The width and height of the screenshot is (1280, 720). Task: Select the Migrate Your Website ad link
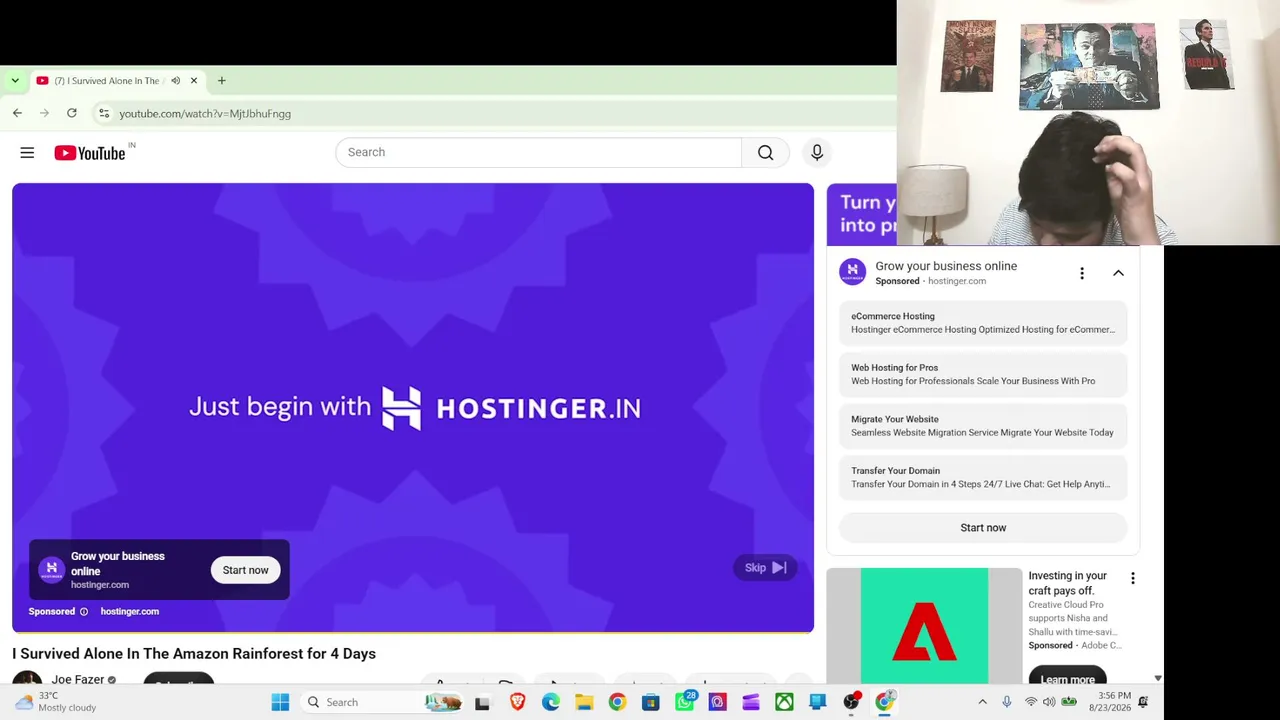[983, 426]
